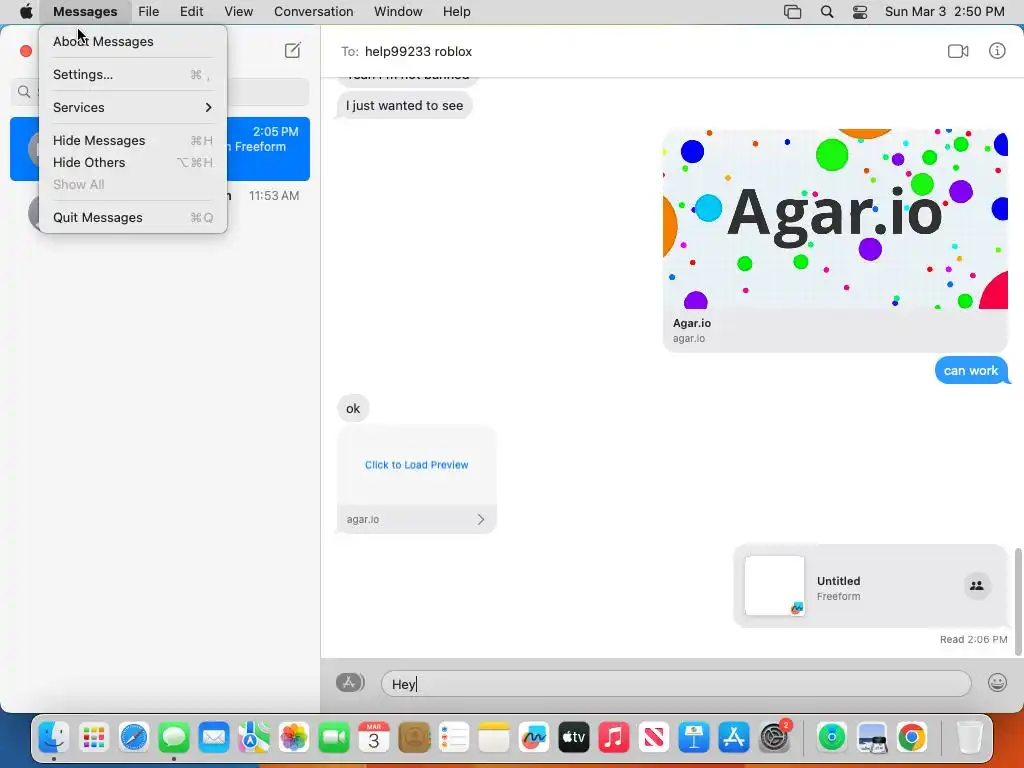
Task: Open Music from the Dock
Action: (x=614, y=738)
